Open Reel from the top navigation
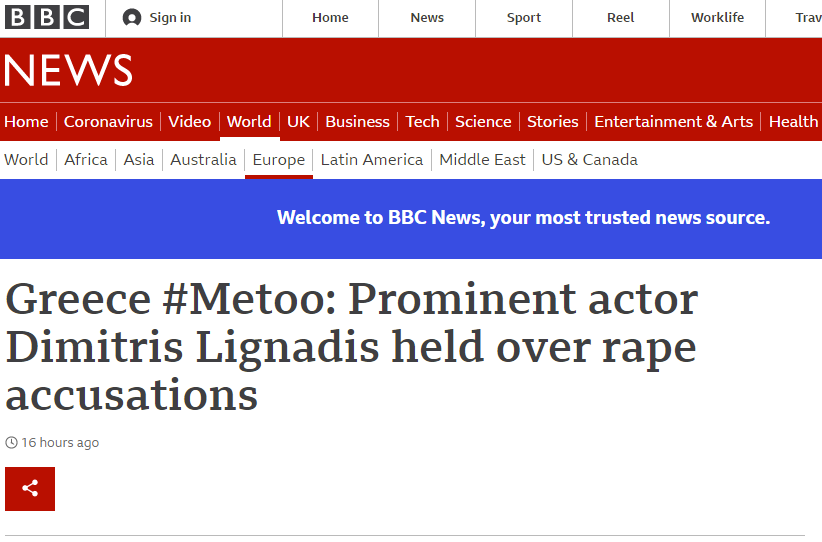 (620, 18)
